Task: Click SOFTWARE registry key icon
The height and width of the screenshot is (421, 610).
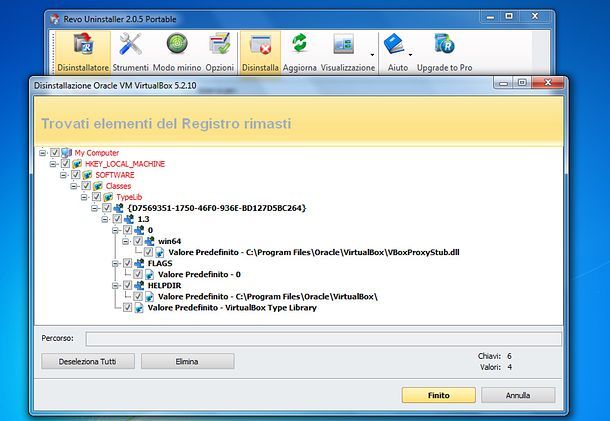Action: [x=88, y=175]
